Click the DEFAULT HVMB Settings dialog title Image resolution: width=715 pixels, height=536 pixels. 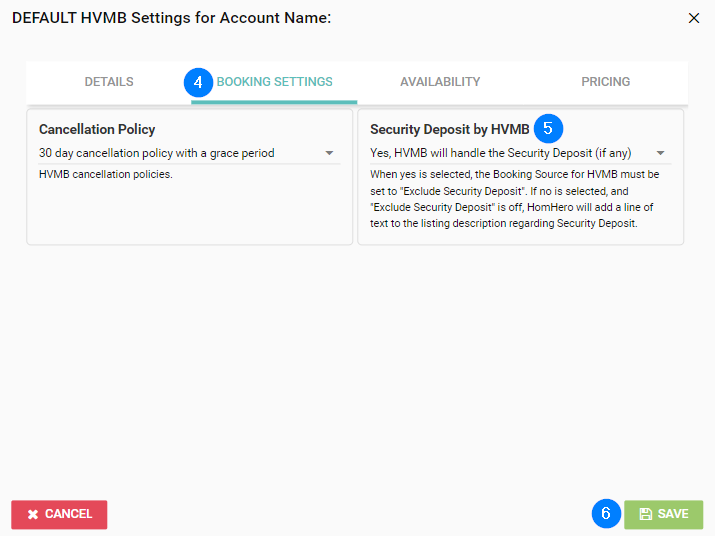pos(171,18)
